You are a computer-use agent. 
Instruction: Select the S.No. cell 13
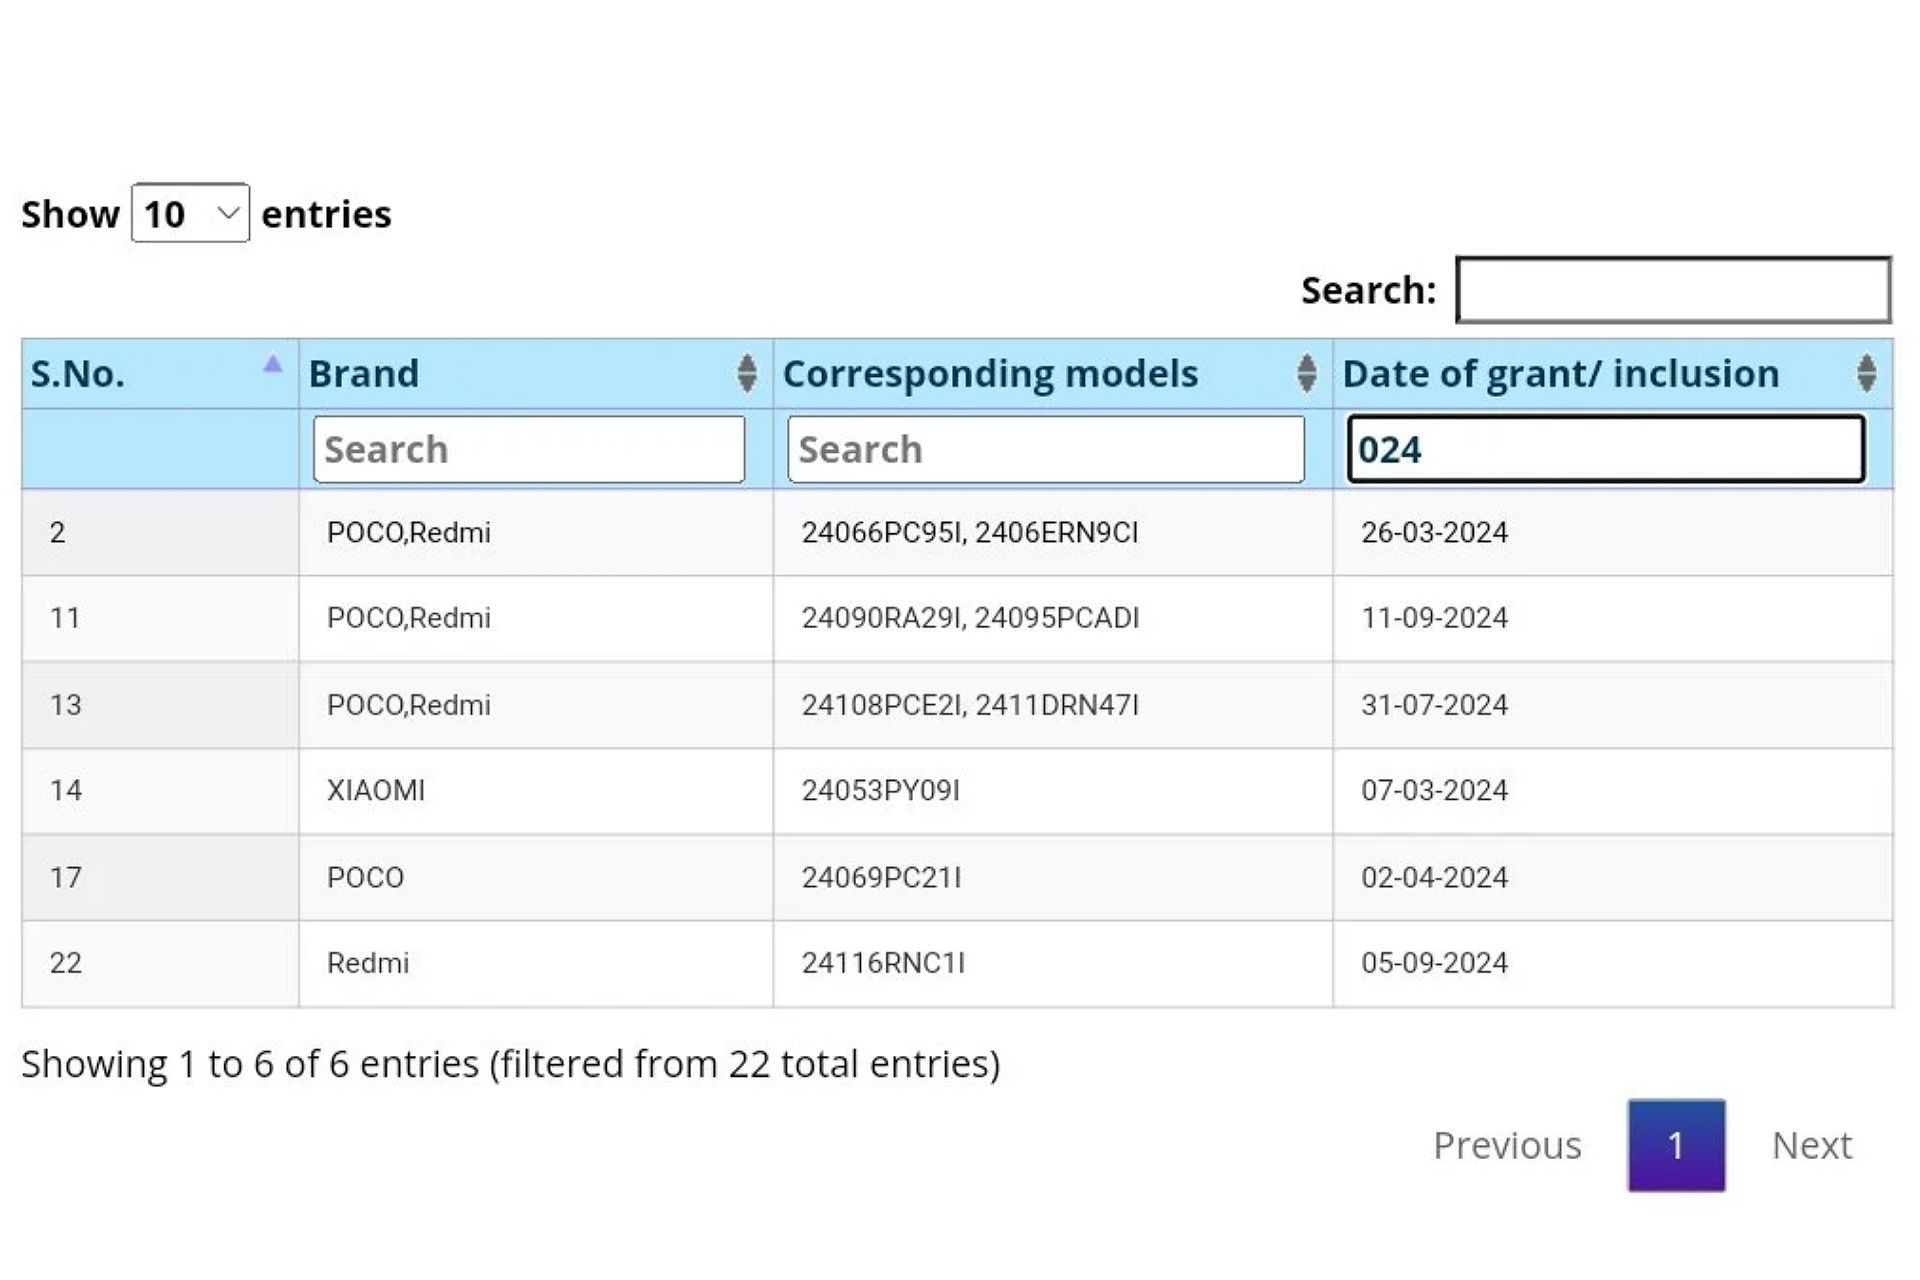point(160,705)
